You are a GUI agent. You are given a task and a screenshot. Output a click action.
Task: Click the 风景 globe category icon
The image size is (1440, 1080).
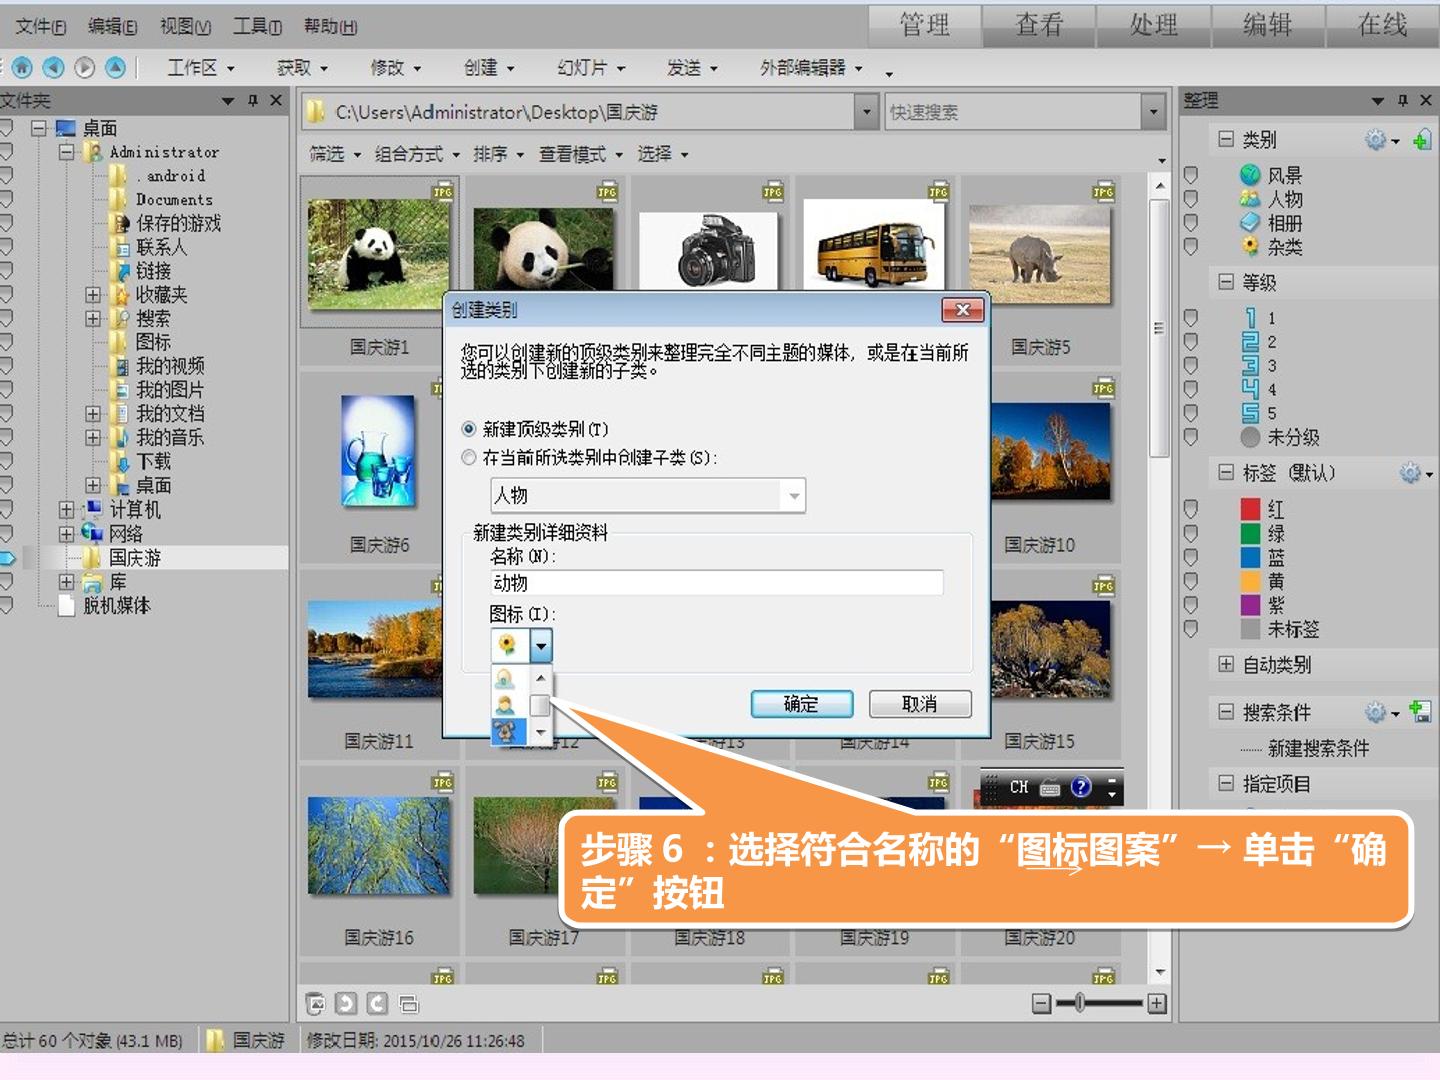coord(1250,175)
